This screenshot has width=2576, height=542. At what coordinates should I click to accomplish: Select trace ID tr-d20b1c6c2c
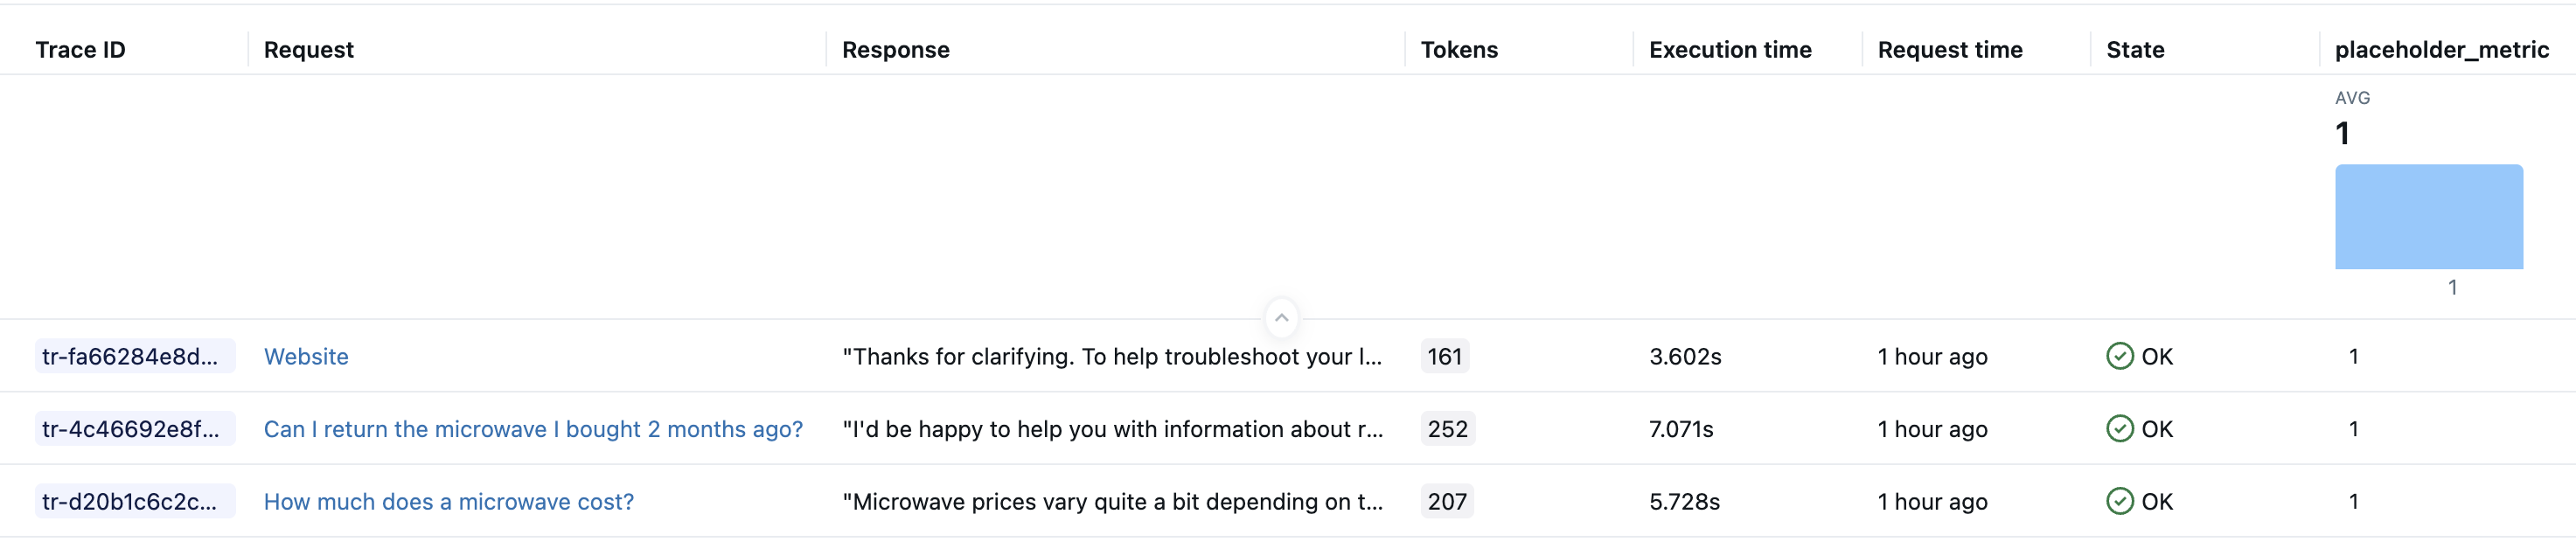pyautogui.click(x=130, y=502)
